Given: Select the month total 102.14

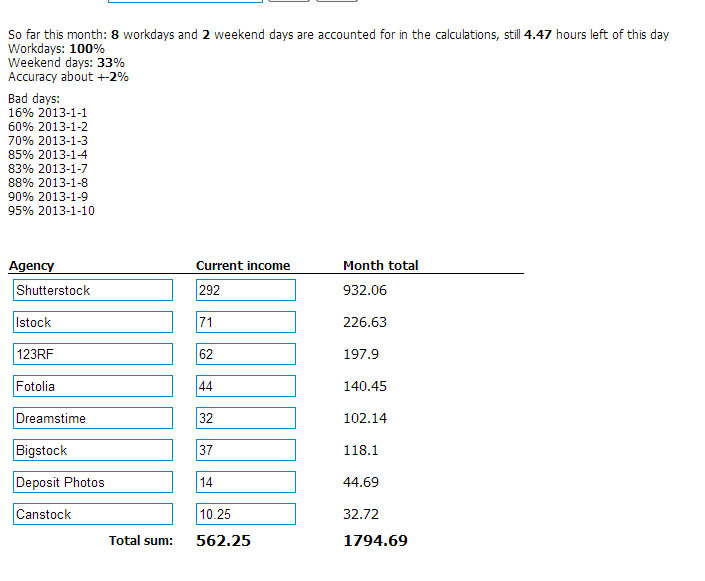Looking at the screenshot, I should pyautogui.click(x=365, y=418).
